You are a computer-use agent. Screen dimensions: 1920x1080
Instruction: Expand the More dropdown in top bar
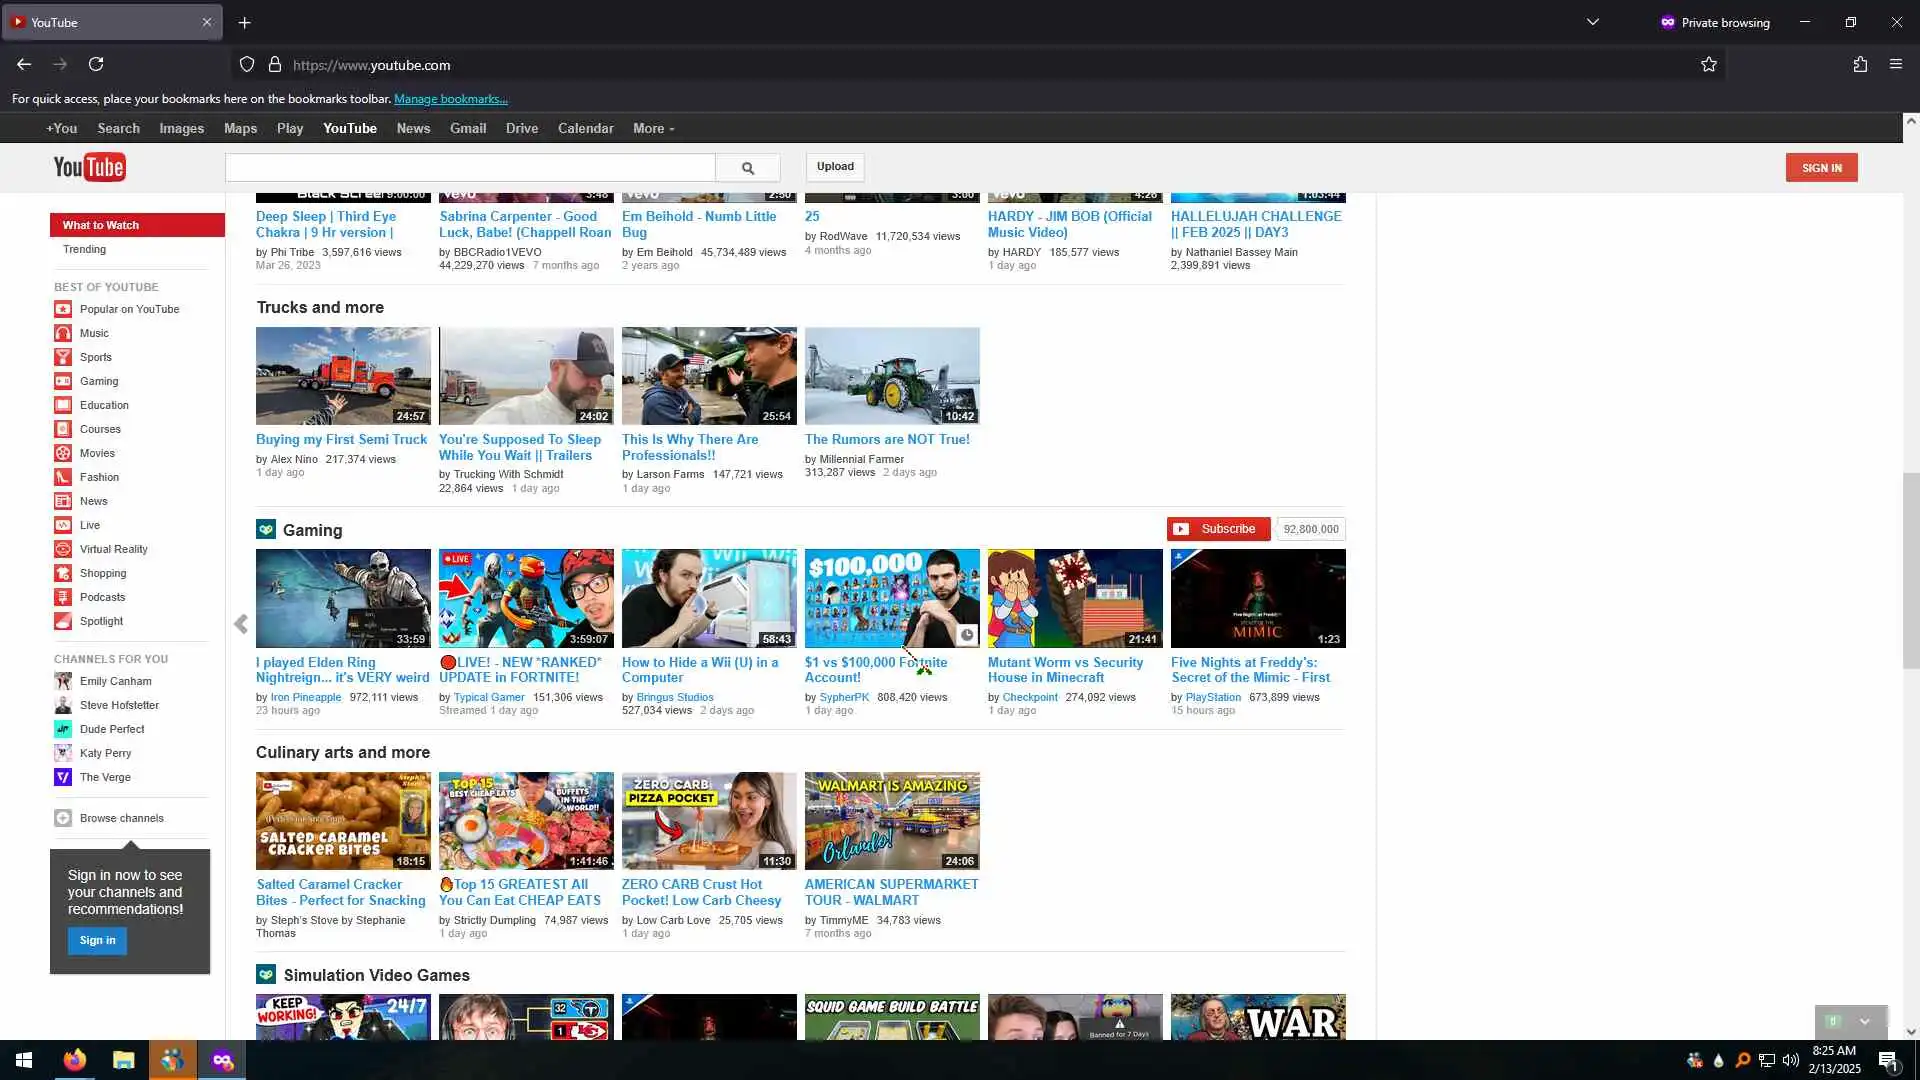click(653, 129)
